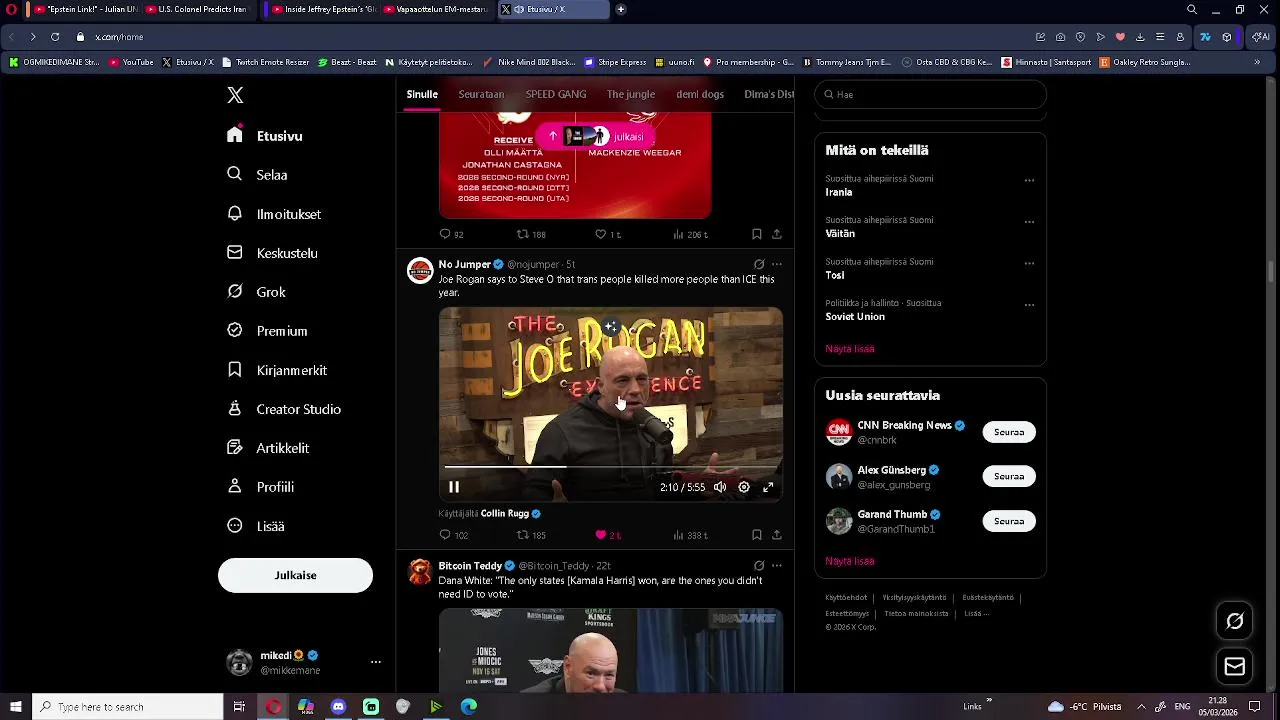Switch to the Seurataan tab
Image resolution: width=1280 pixels, height=720 pixels.
481,94
